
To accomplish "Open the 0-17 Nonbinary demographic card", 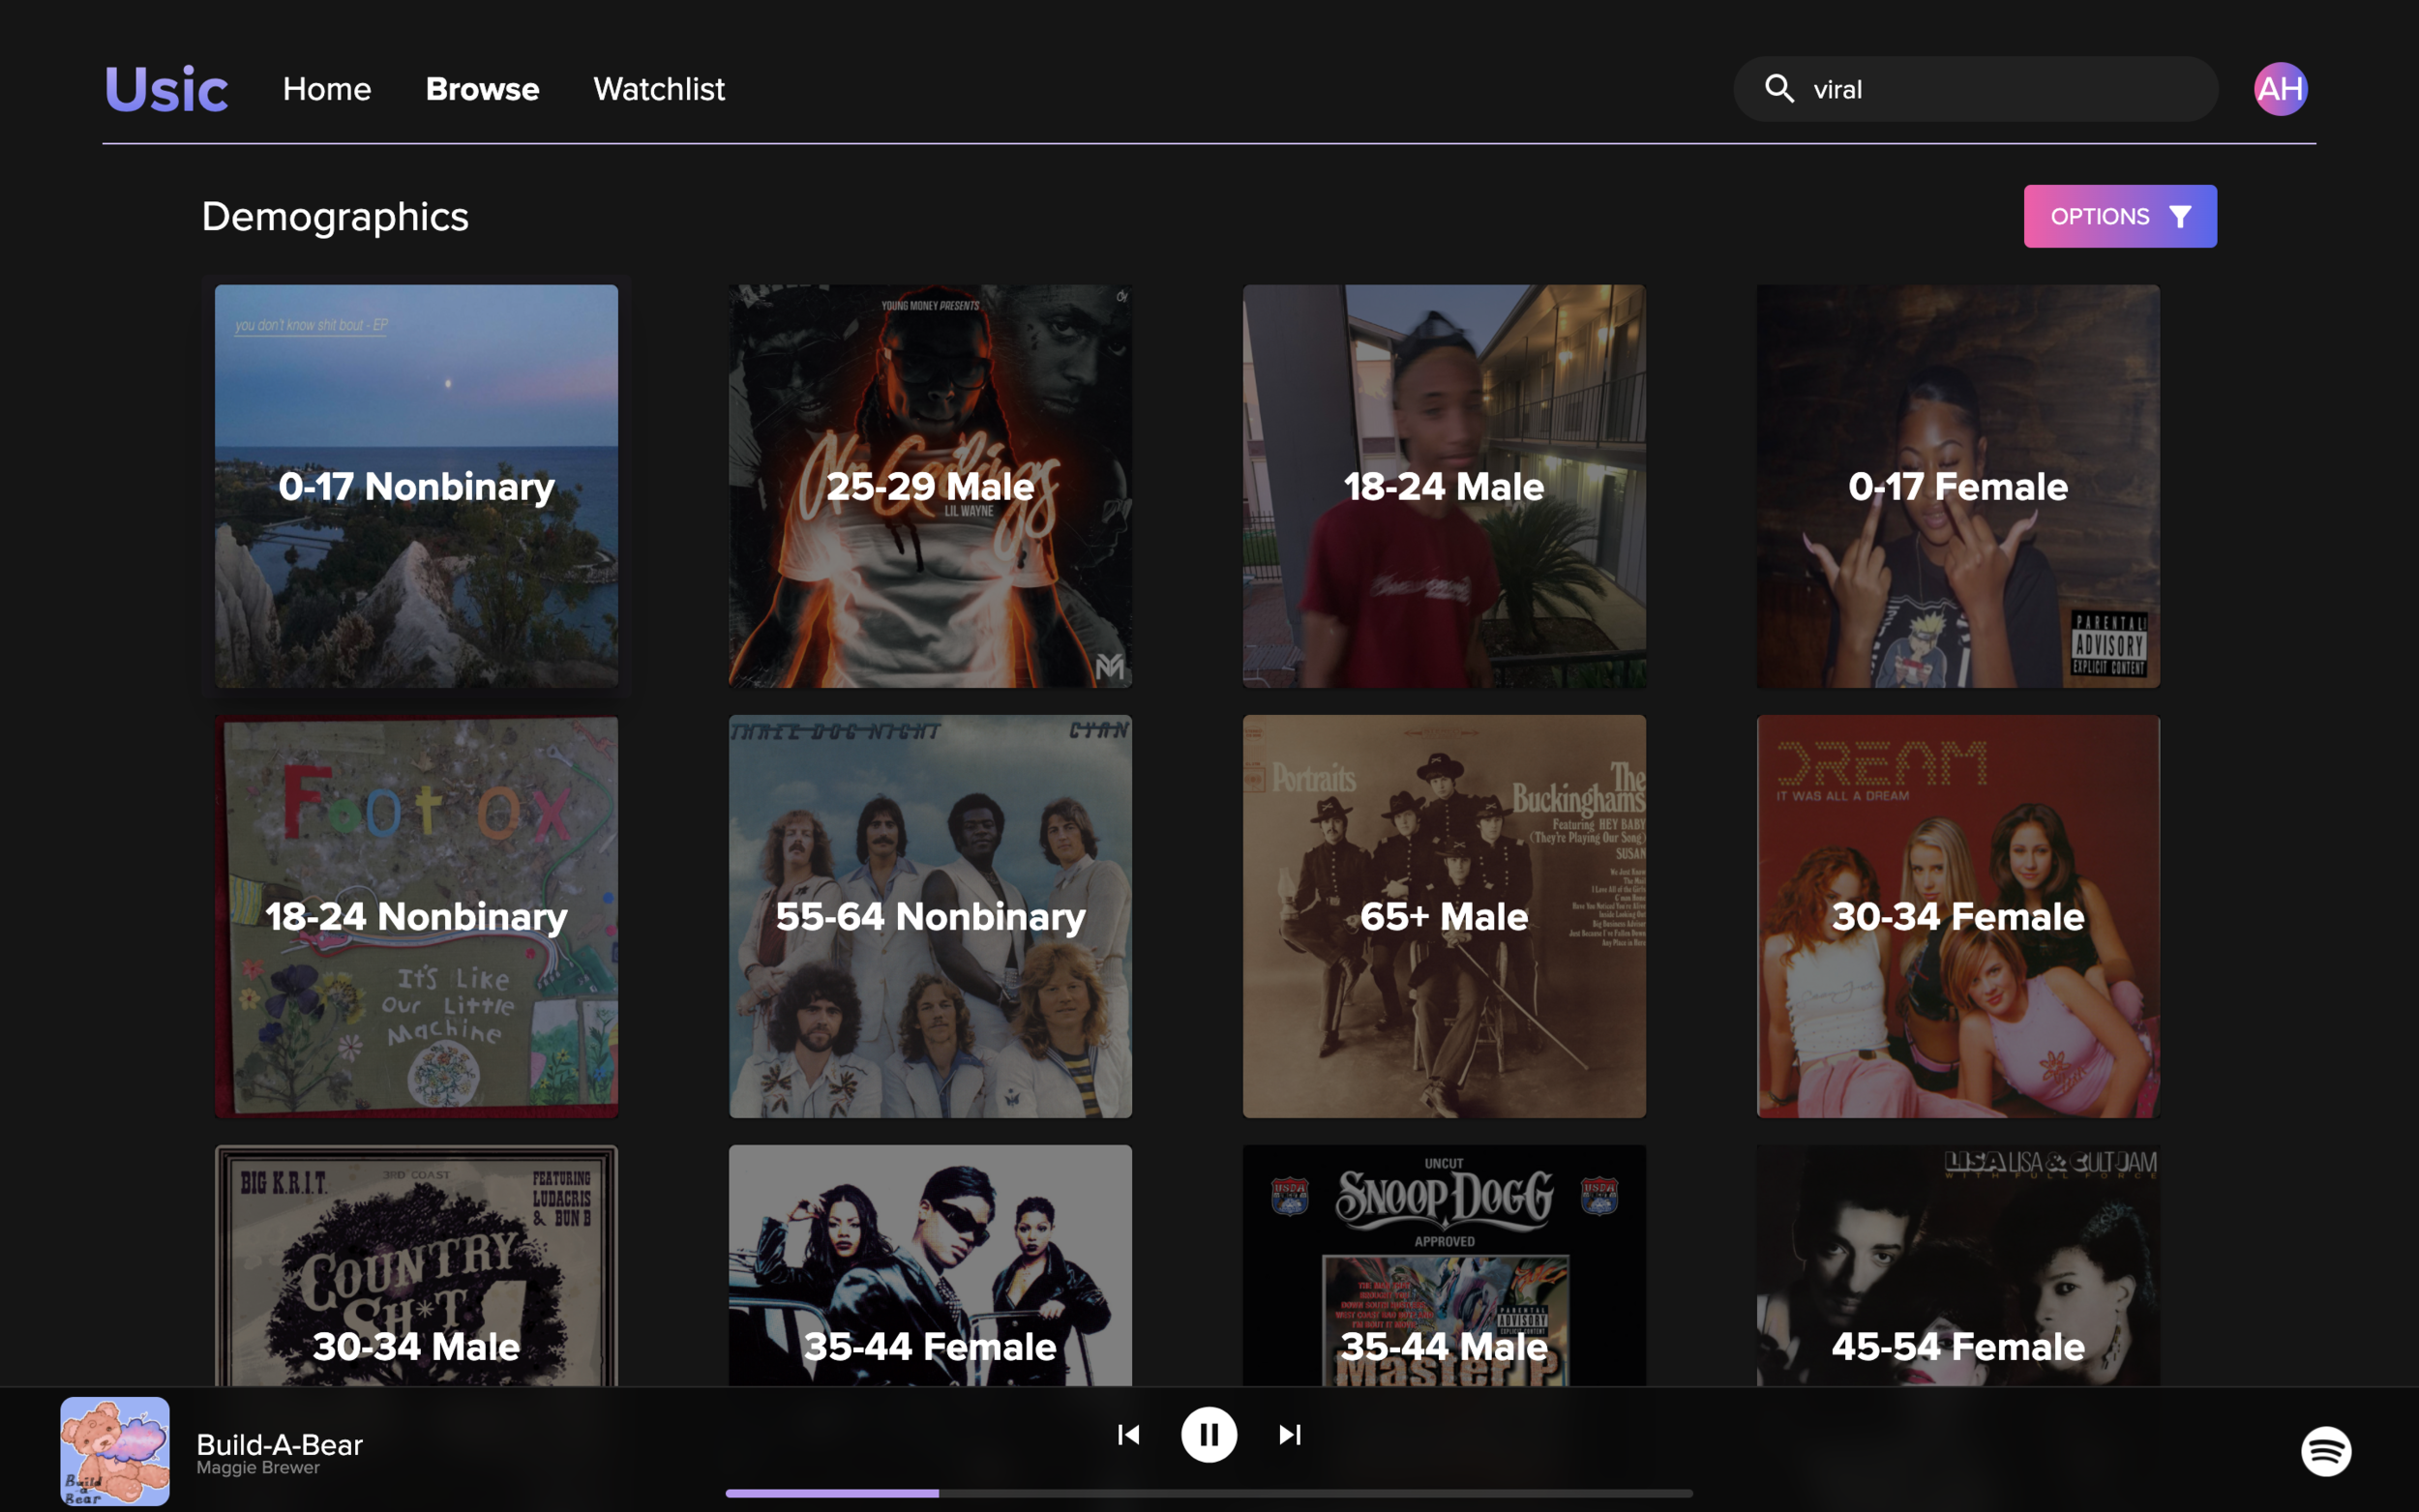I will (x=416, y=486).
